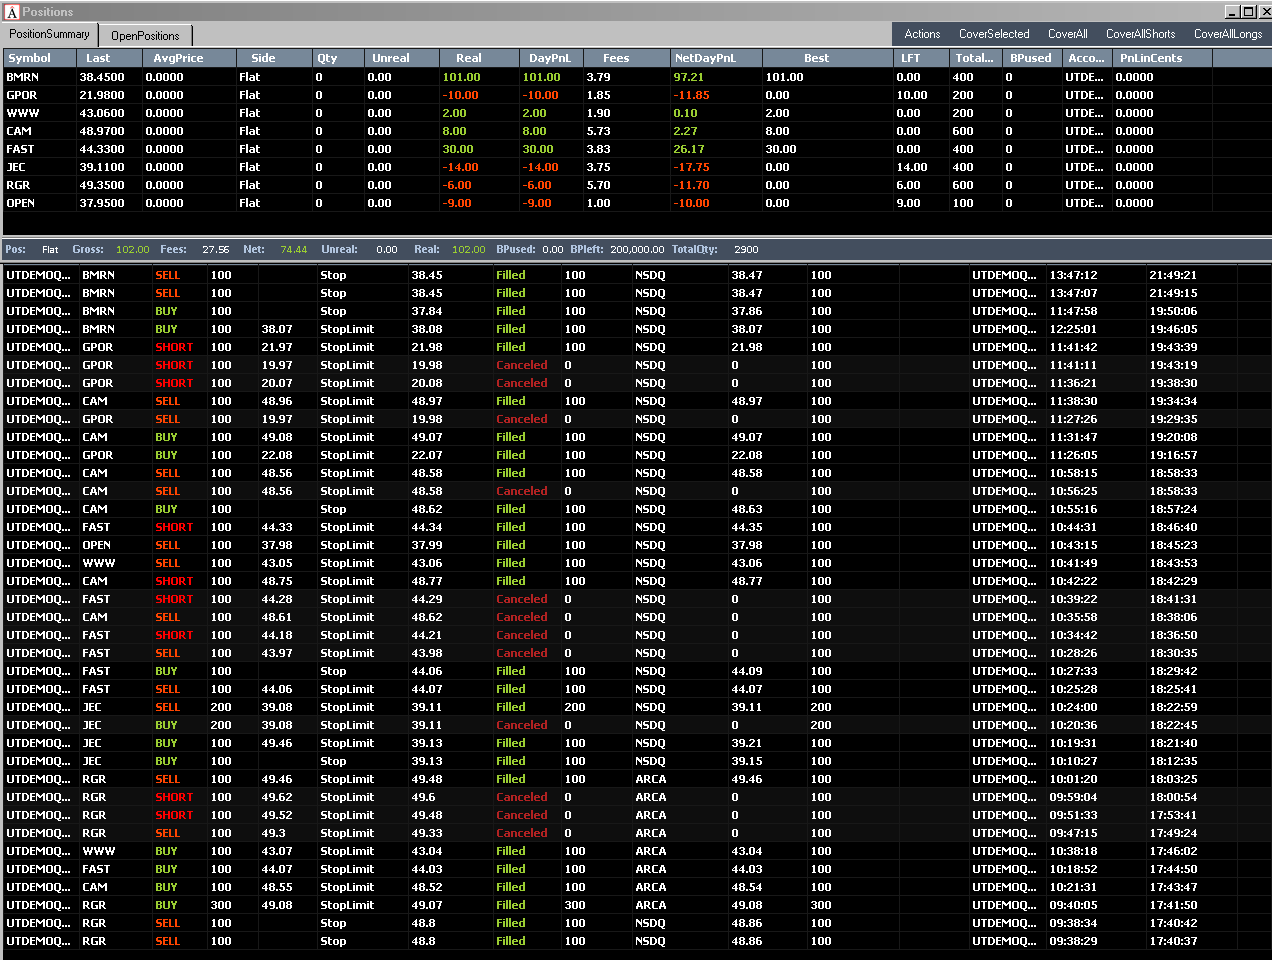Viewport: 1272px width, 960px height.
Task: Select the CAM position row symbol
Action: [x=19, y=131]
